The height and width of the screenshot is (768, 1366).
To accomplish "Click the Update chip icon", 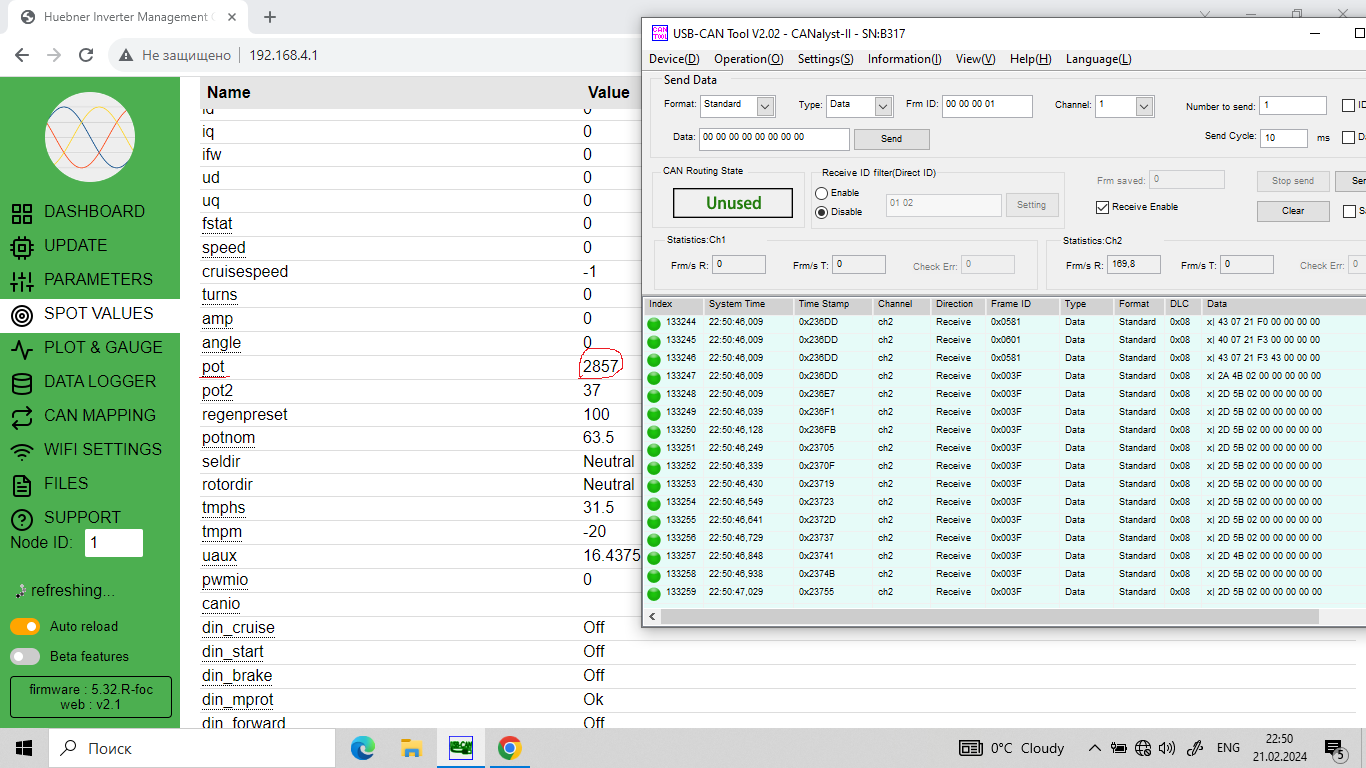I will [x=22, y=246].
